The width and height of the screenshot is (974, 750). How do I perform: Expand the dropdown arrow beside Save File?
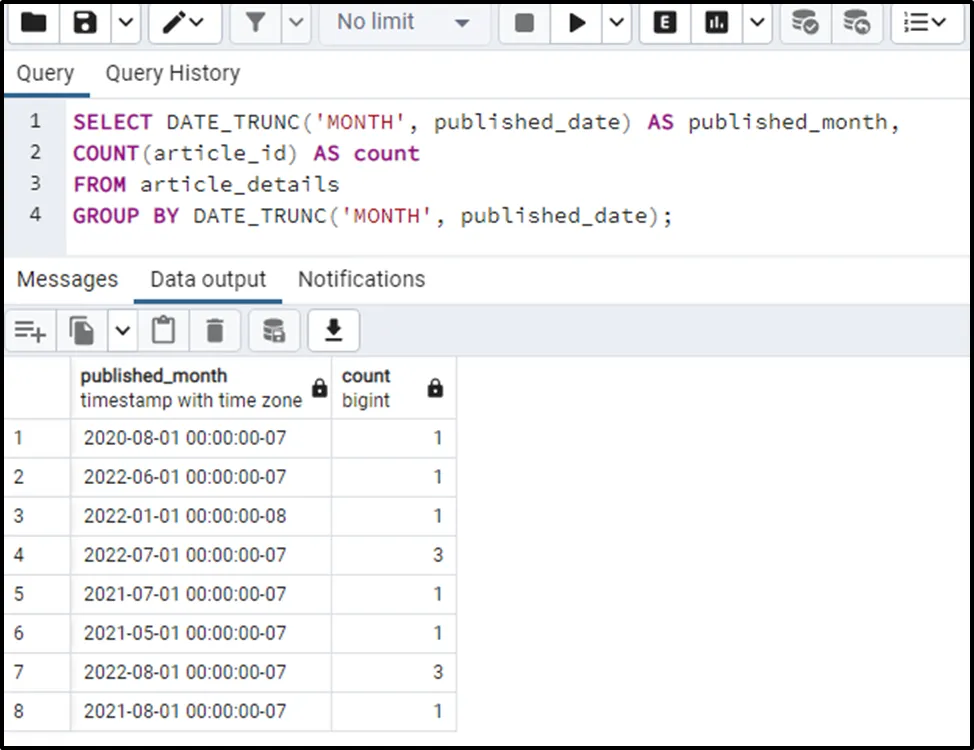124,22
